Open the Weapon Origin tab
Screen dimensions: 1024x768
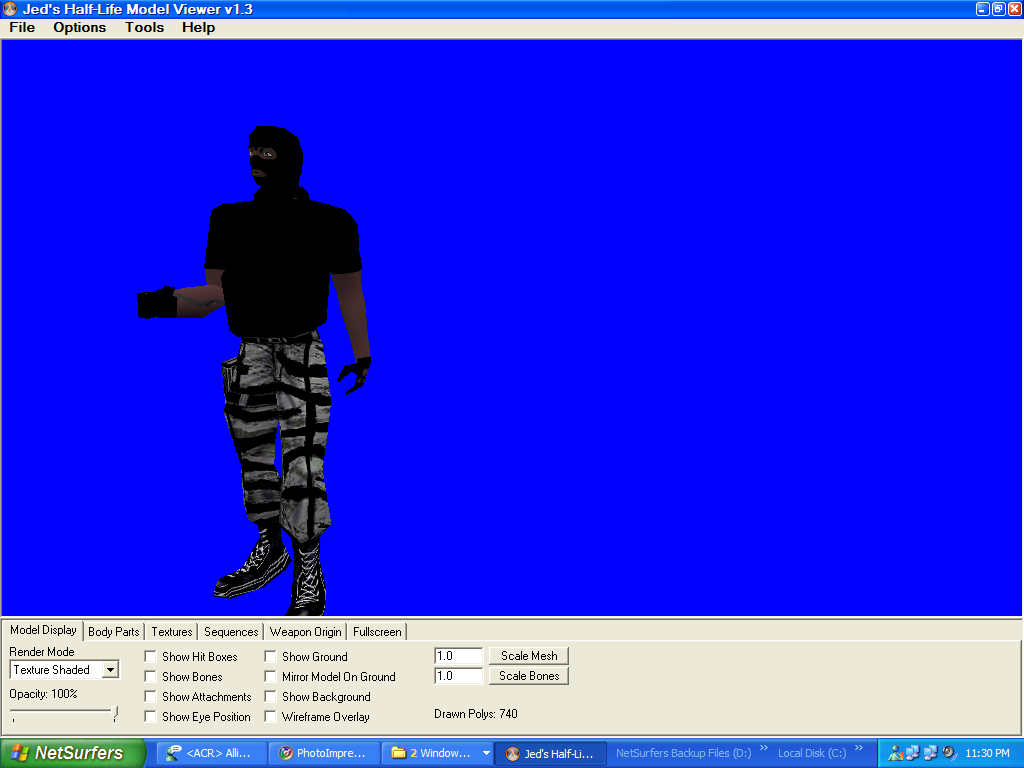[x=306, y=632]
